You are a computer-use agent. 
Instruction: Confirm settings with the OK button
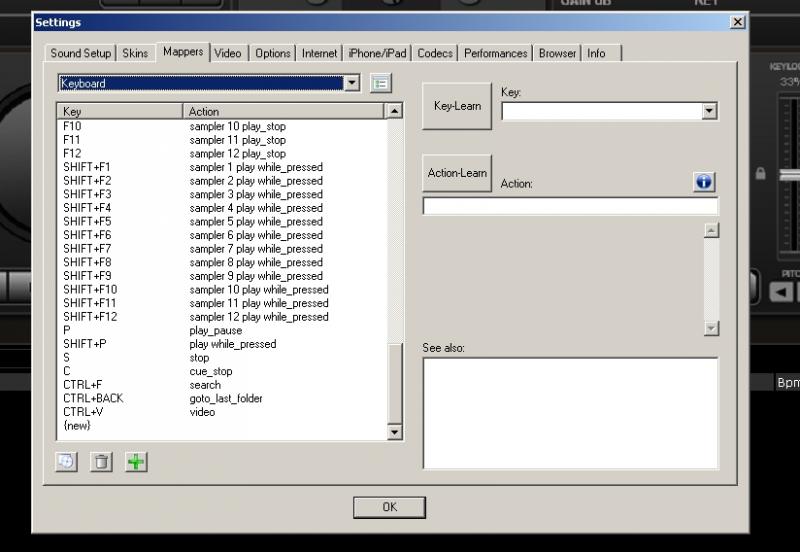pos(389,507)
